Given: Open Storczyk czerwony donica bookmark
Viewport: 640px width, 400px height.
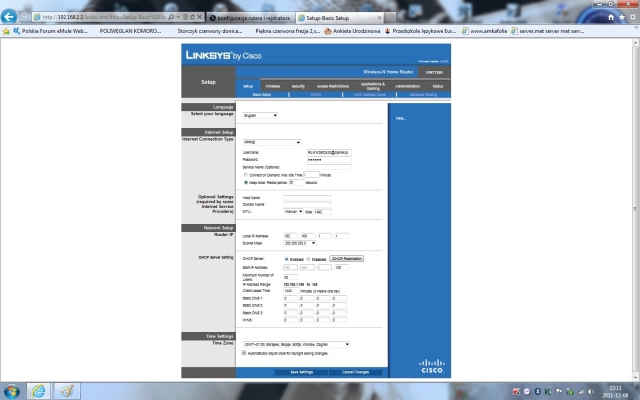Looking at the screenshot, I should (x=210, y=31).
